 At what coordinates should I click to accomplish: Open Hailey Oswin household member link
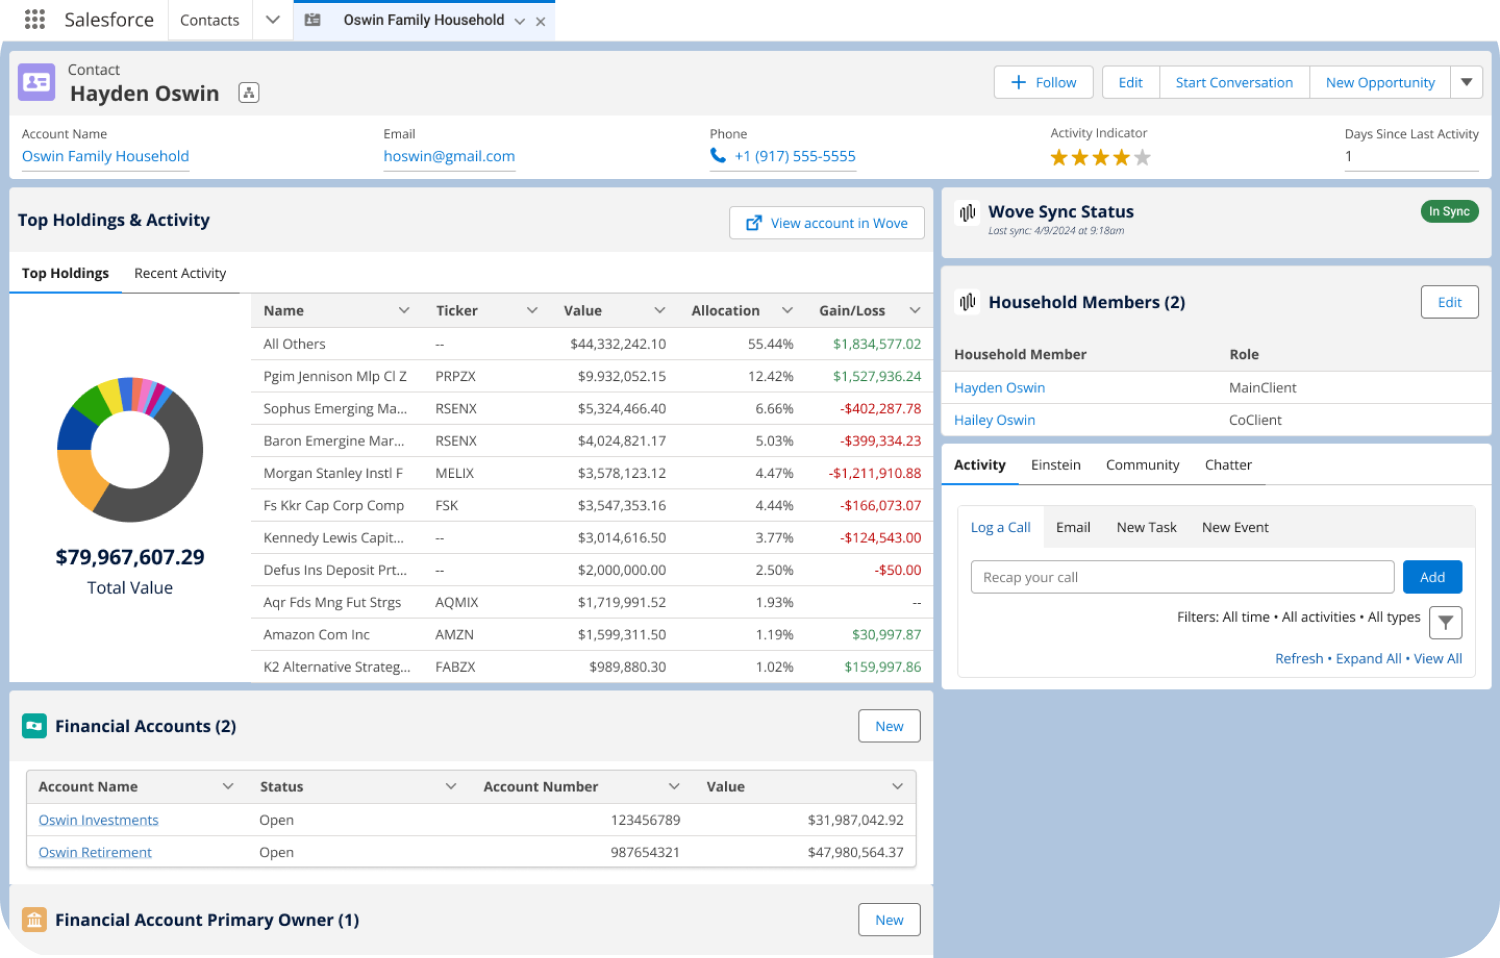[994, 420]
